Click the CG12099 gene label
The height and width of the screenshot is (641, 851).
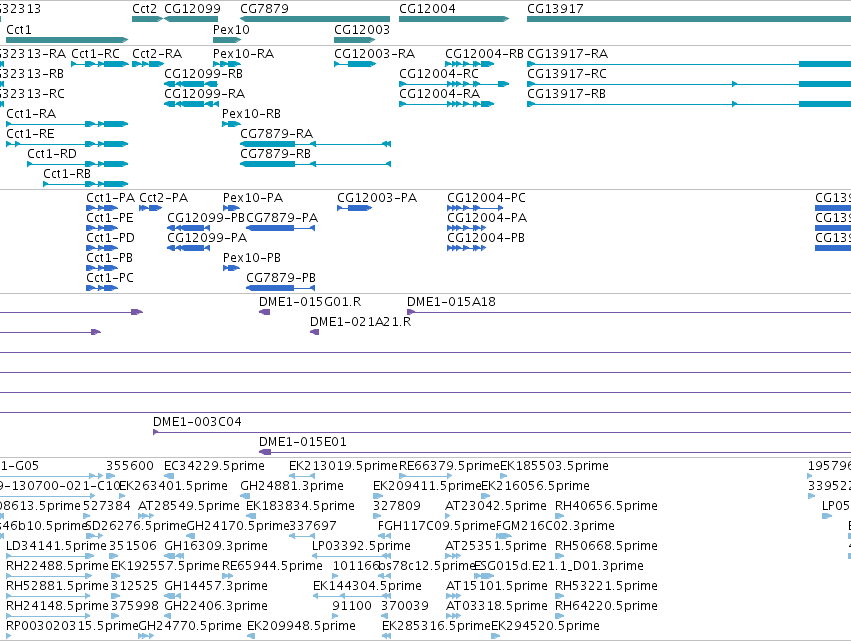coord(192,9)
